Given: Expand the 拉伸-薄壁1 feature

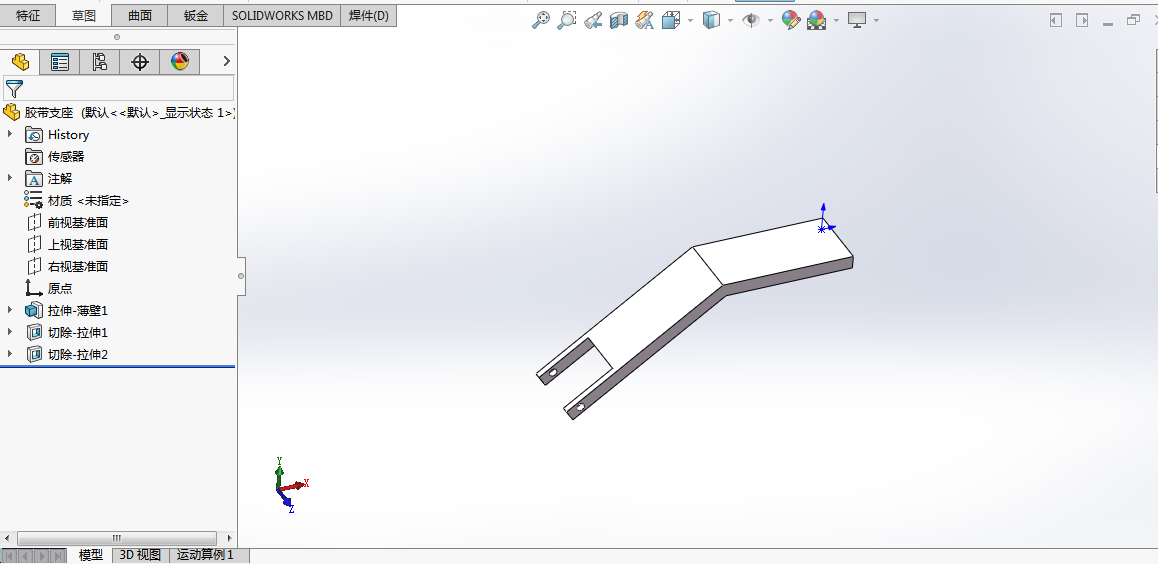Looking at the screenshot, I should click(10, 310).
